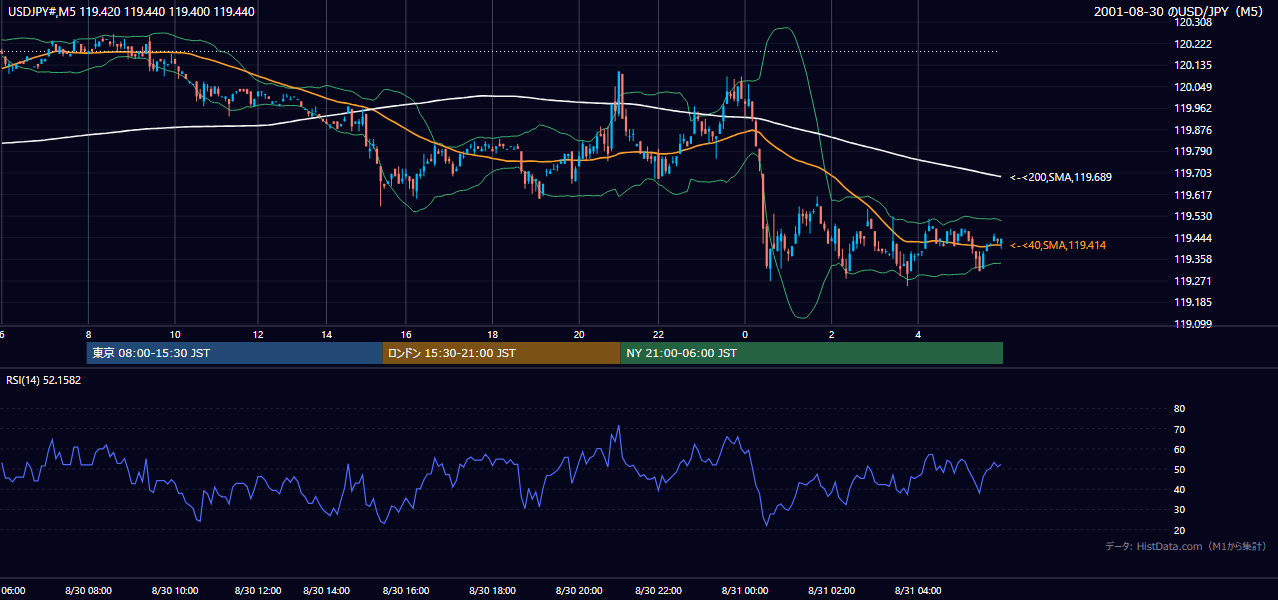Click hour label 22 under price chart
The image size is (1278, 600).
tap(659, 334)
